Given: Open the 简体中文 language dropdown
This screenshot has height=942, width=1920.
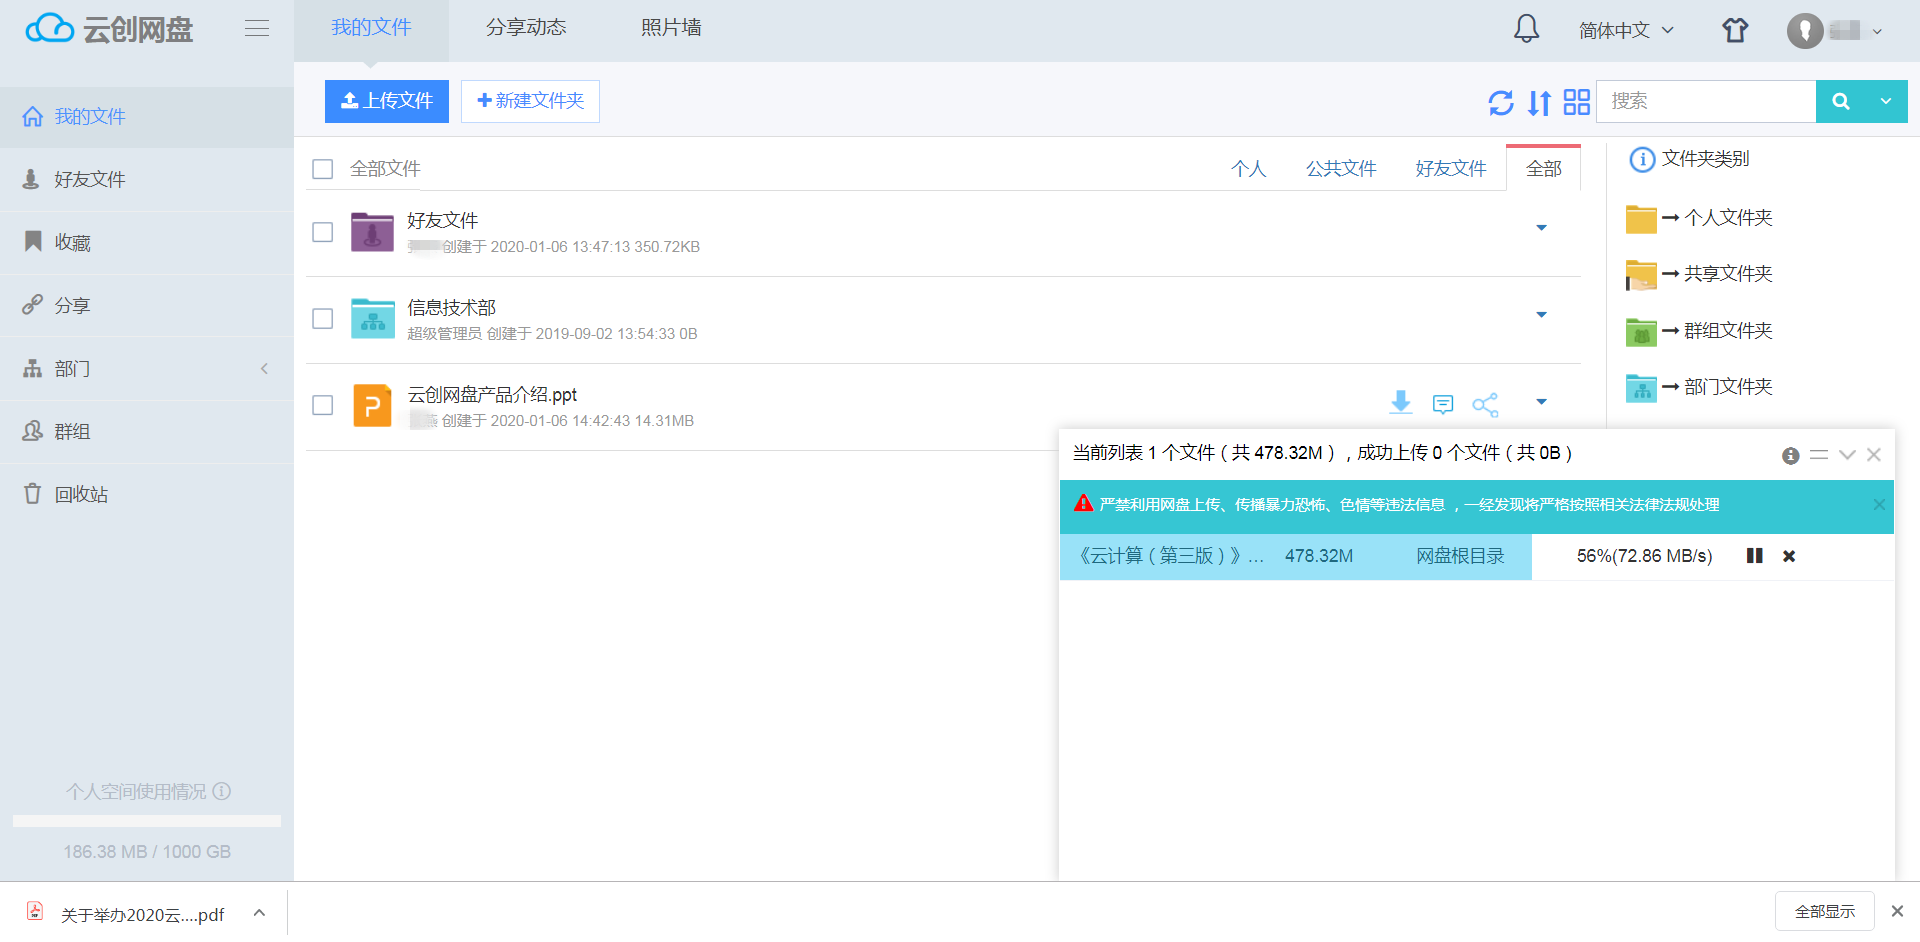Looking at the screenshot, I should tap(1625, 30).
